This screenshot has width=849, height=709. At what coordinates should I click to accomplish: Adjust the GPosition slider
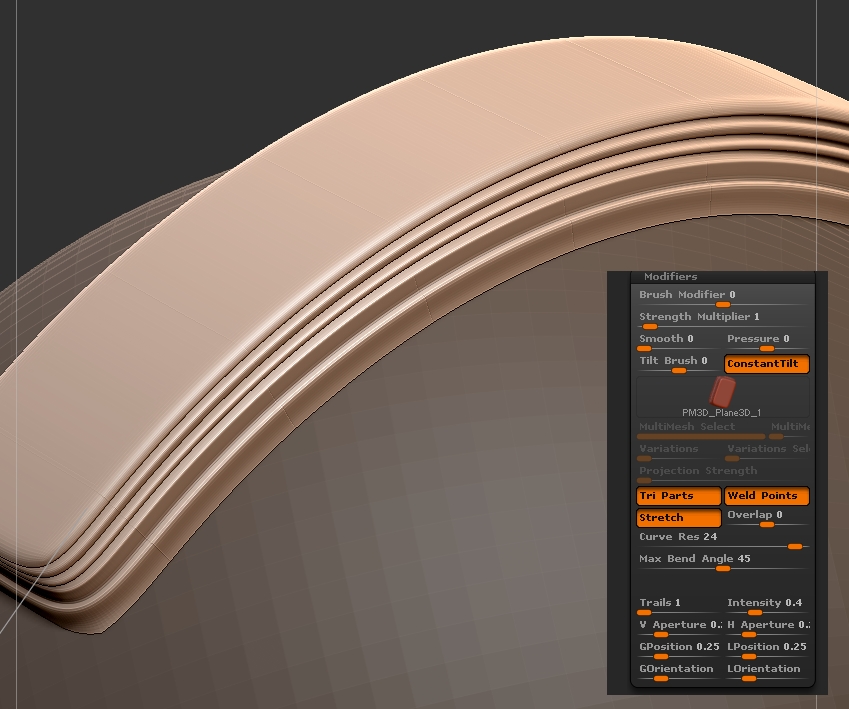point(679,651)
